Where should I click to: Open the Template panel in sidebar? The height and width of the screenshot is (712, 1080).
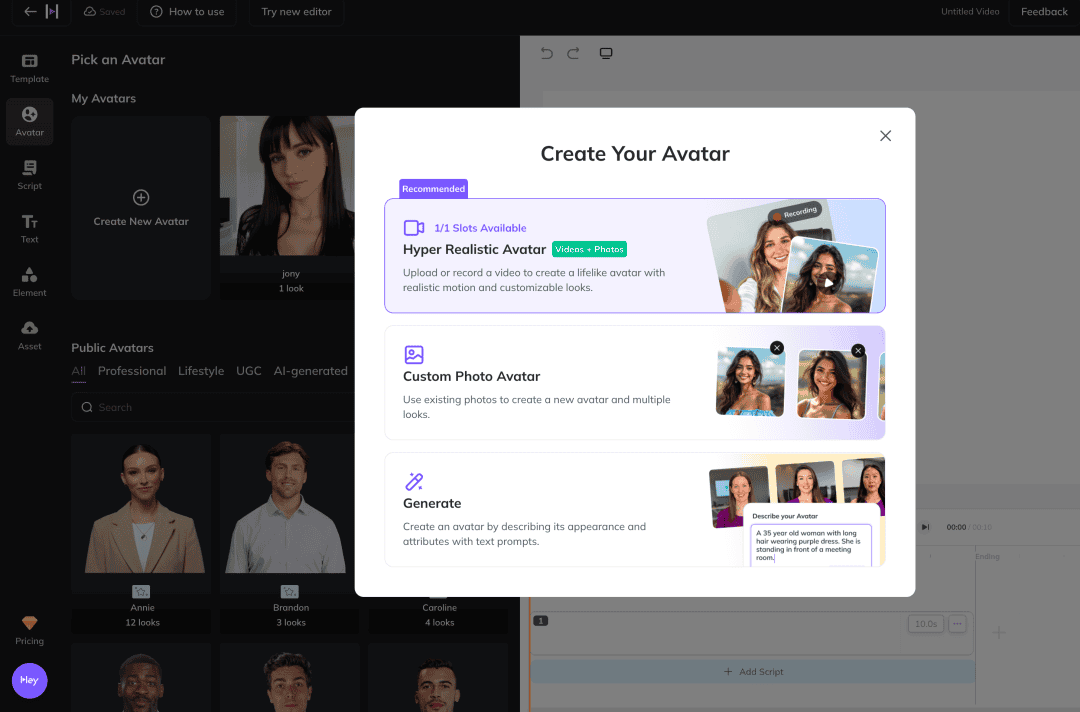[x=29, y=68]
